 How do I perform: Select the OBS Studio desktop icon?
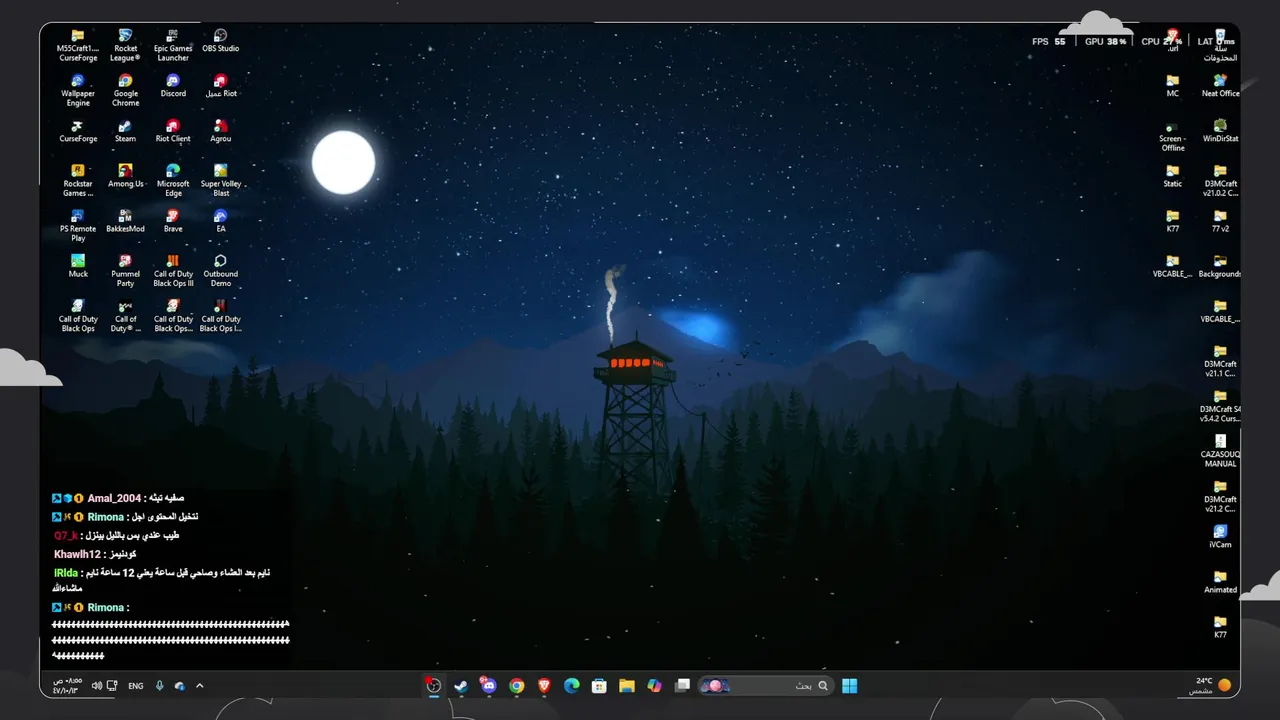point(221,41)
